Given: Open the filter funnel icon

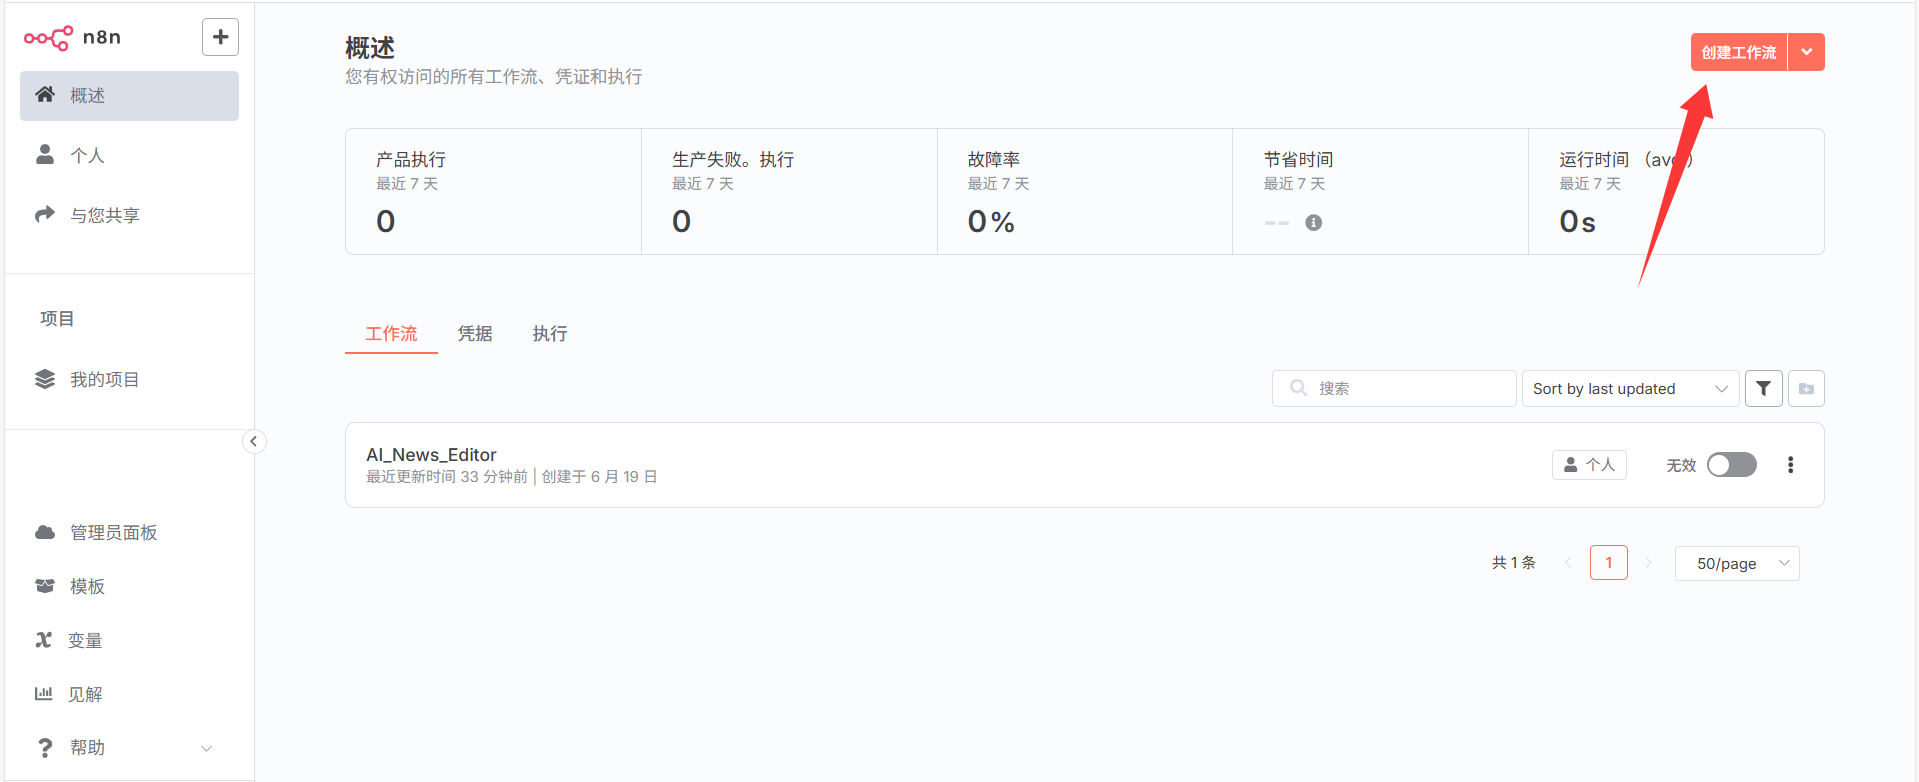Looking at the screenshot, I should coord(1763,389).
